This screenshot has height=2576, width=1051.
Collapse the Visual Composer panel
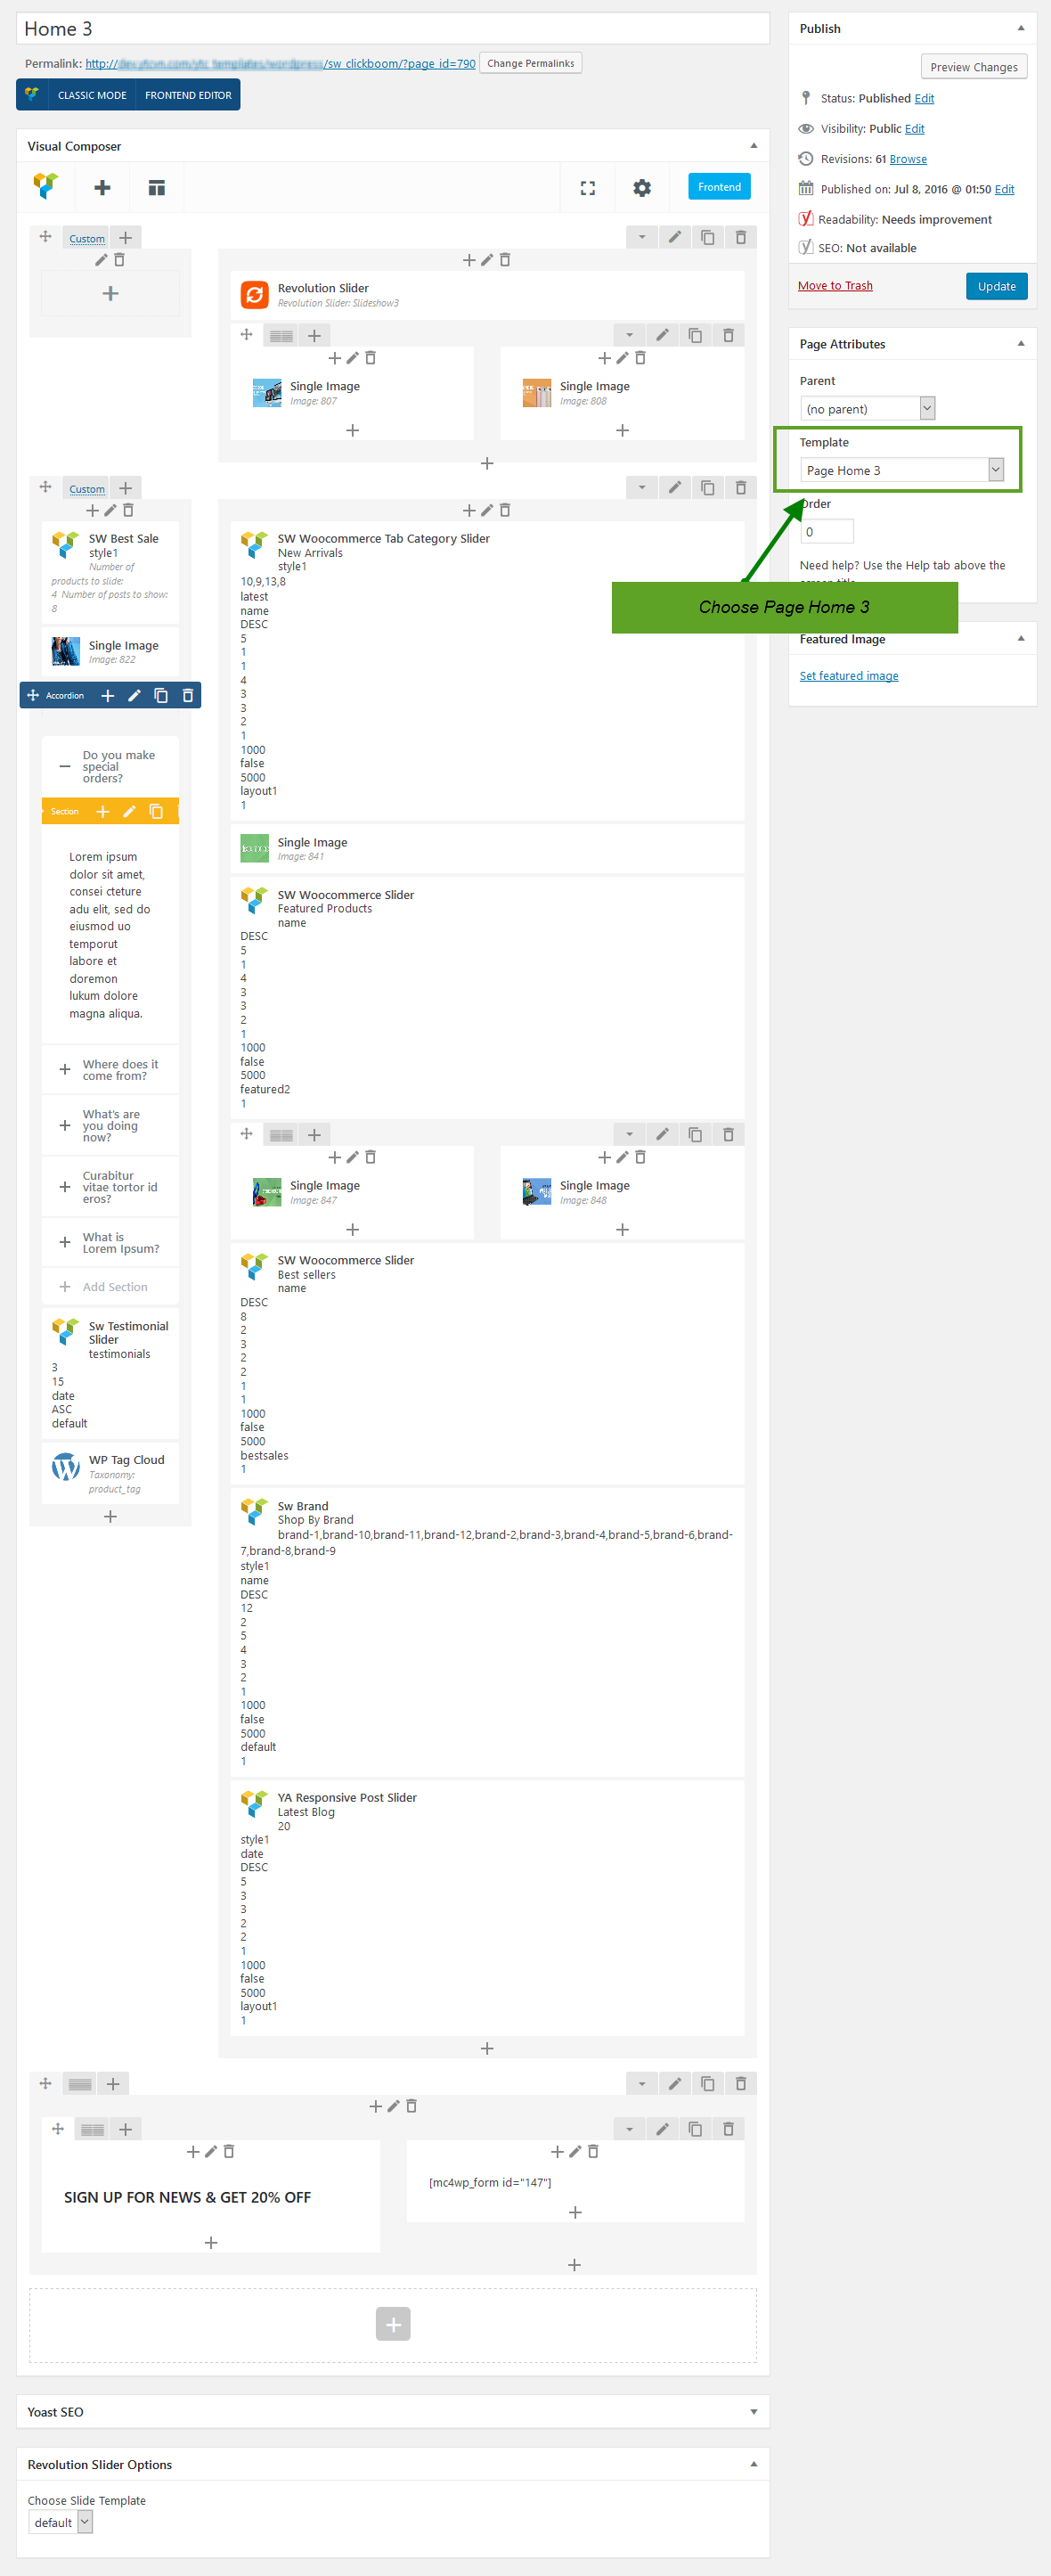pyautogui.click(x=754, y=145)
